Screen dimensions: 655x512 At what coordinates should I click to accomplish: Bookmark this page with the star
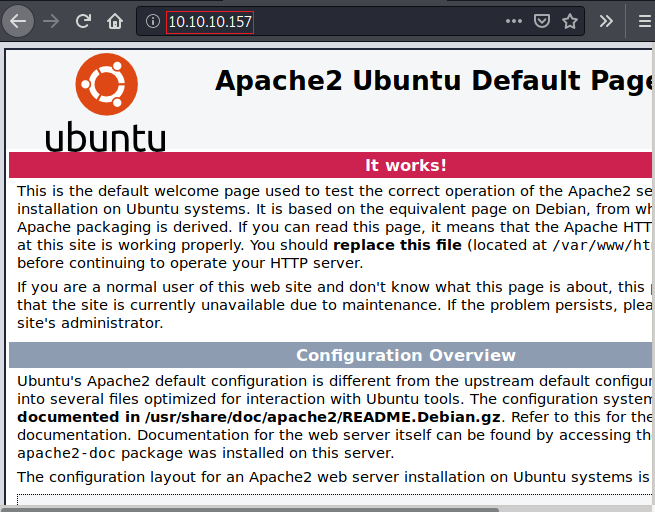coord(570,21)
